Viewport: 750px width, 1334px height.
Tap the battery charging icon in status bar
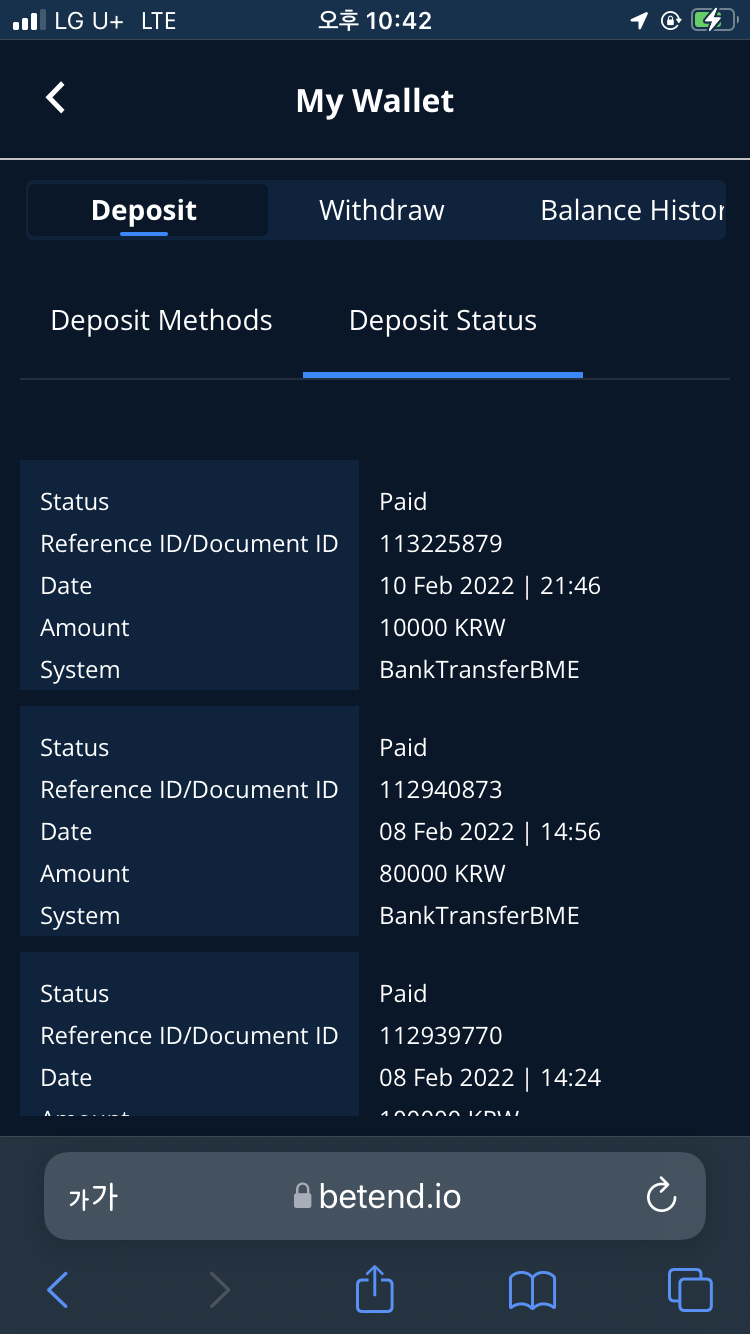pos(713,20)
